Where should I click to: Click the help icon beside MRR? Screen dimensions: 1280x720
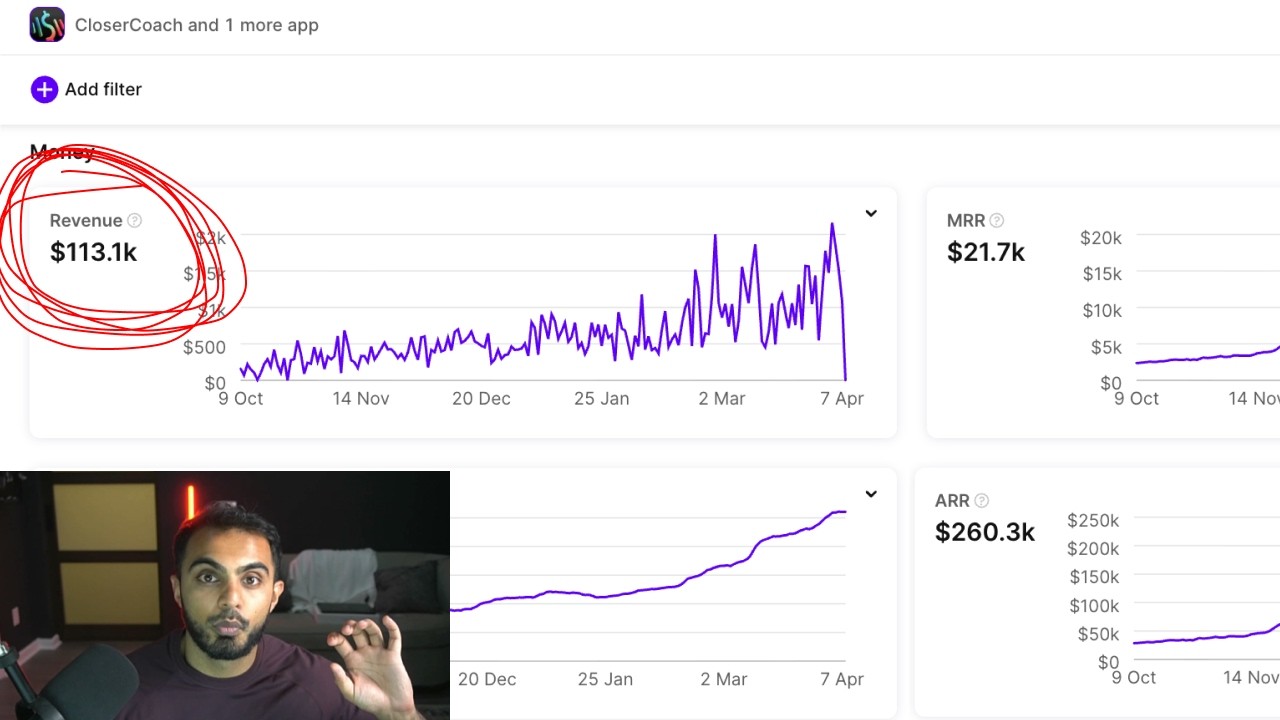pyautogui.click(x=996, y=221)
